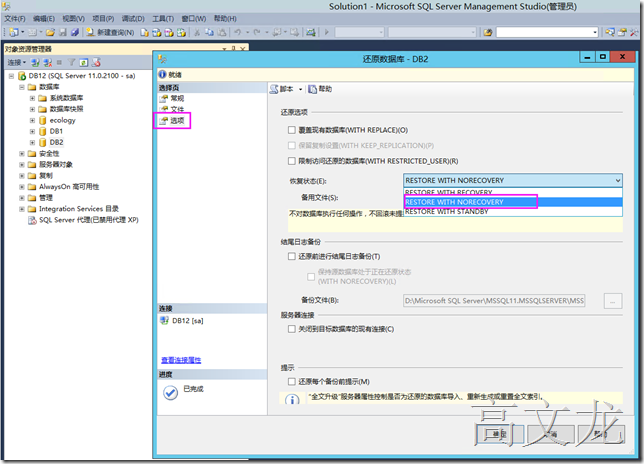The width and height of the screenshot is (644, 464).
Task: Open the 调试(D) menu
Action: [x=133, y=18]
